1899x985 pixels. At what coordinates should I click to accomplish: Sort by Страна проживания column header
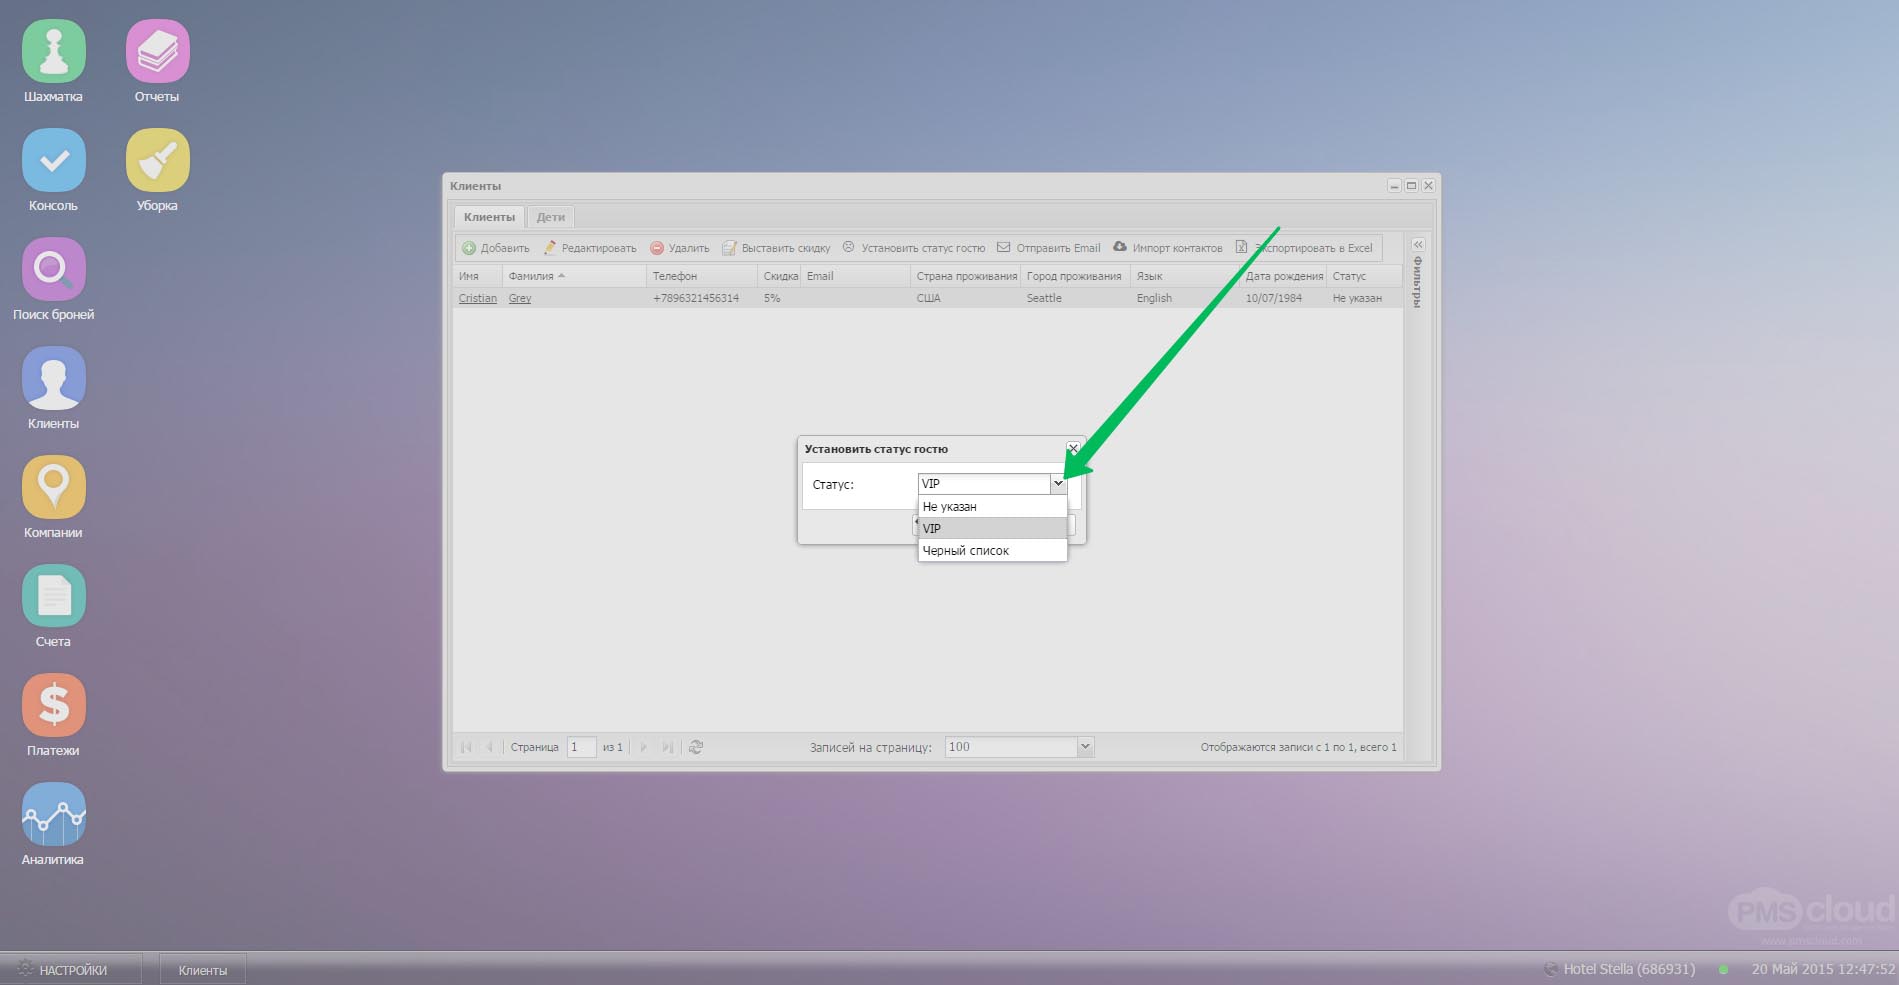coord(966,276)
